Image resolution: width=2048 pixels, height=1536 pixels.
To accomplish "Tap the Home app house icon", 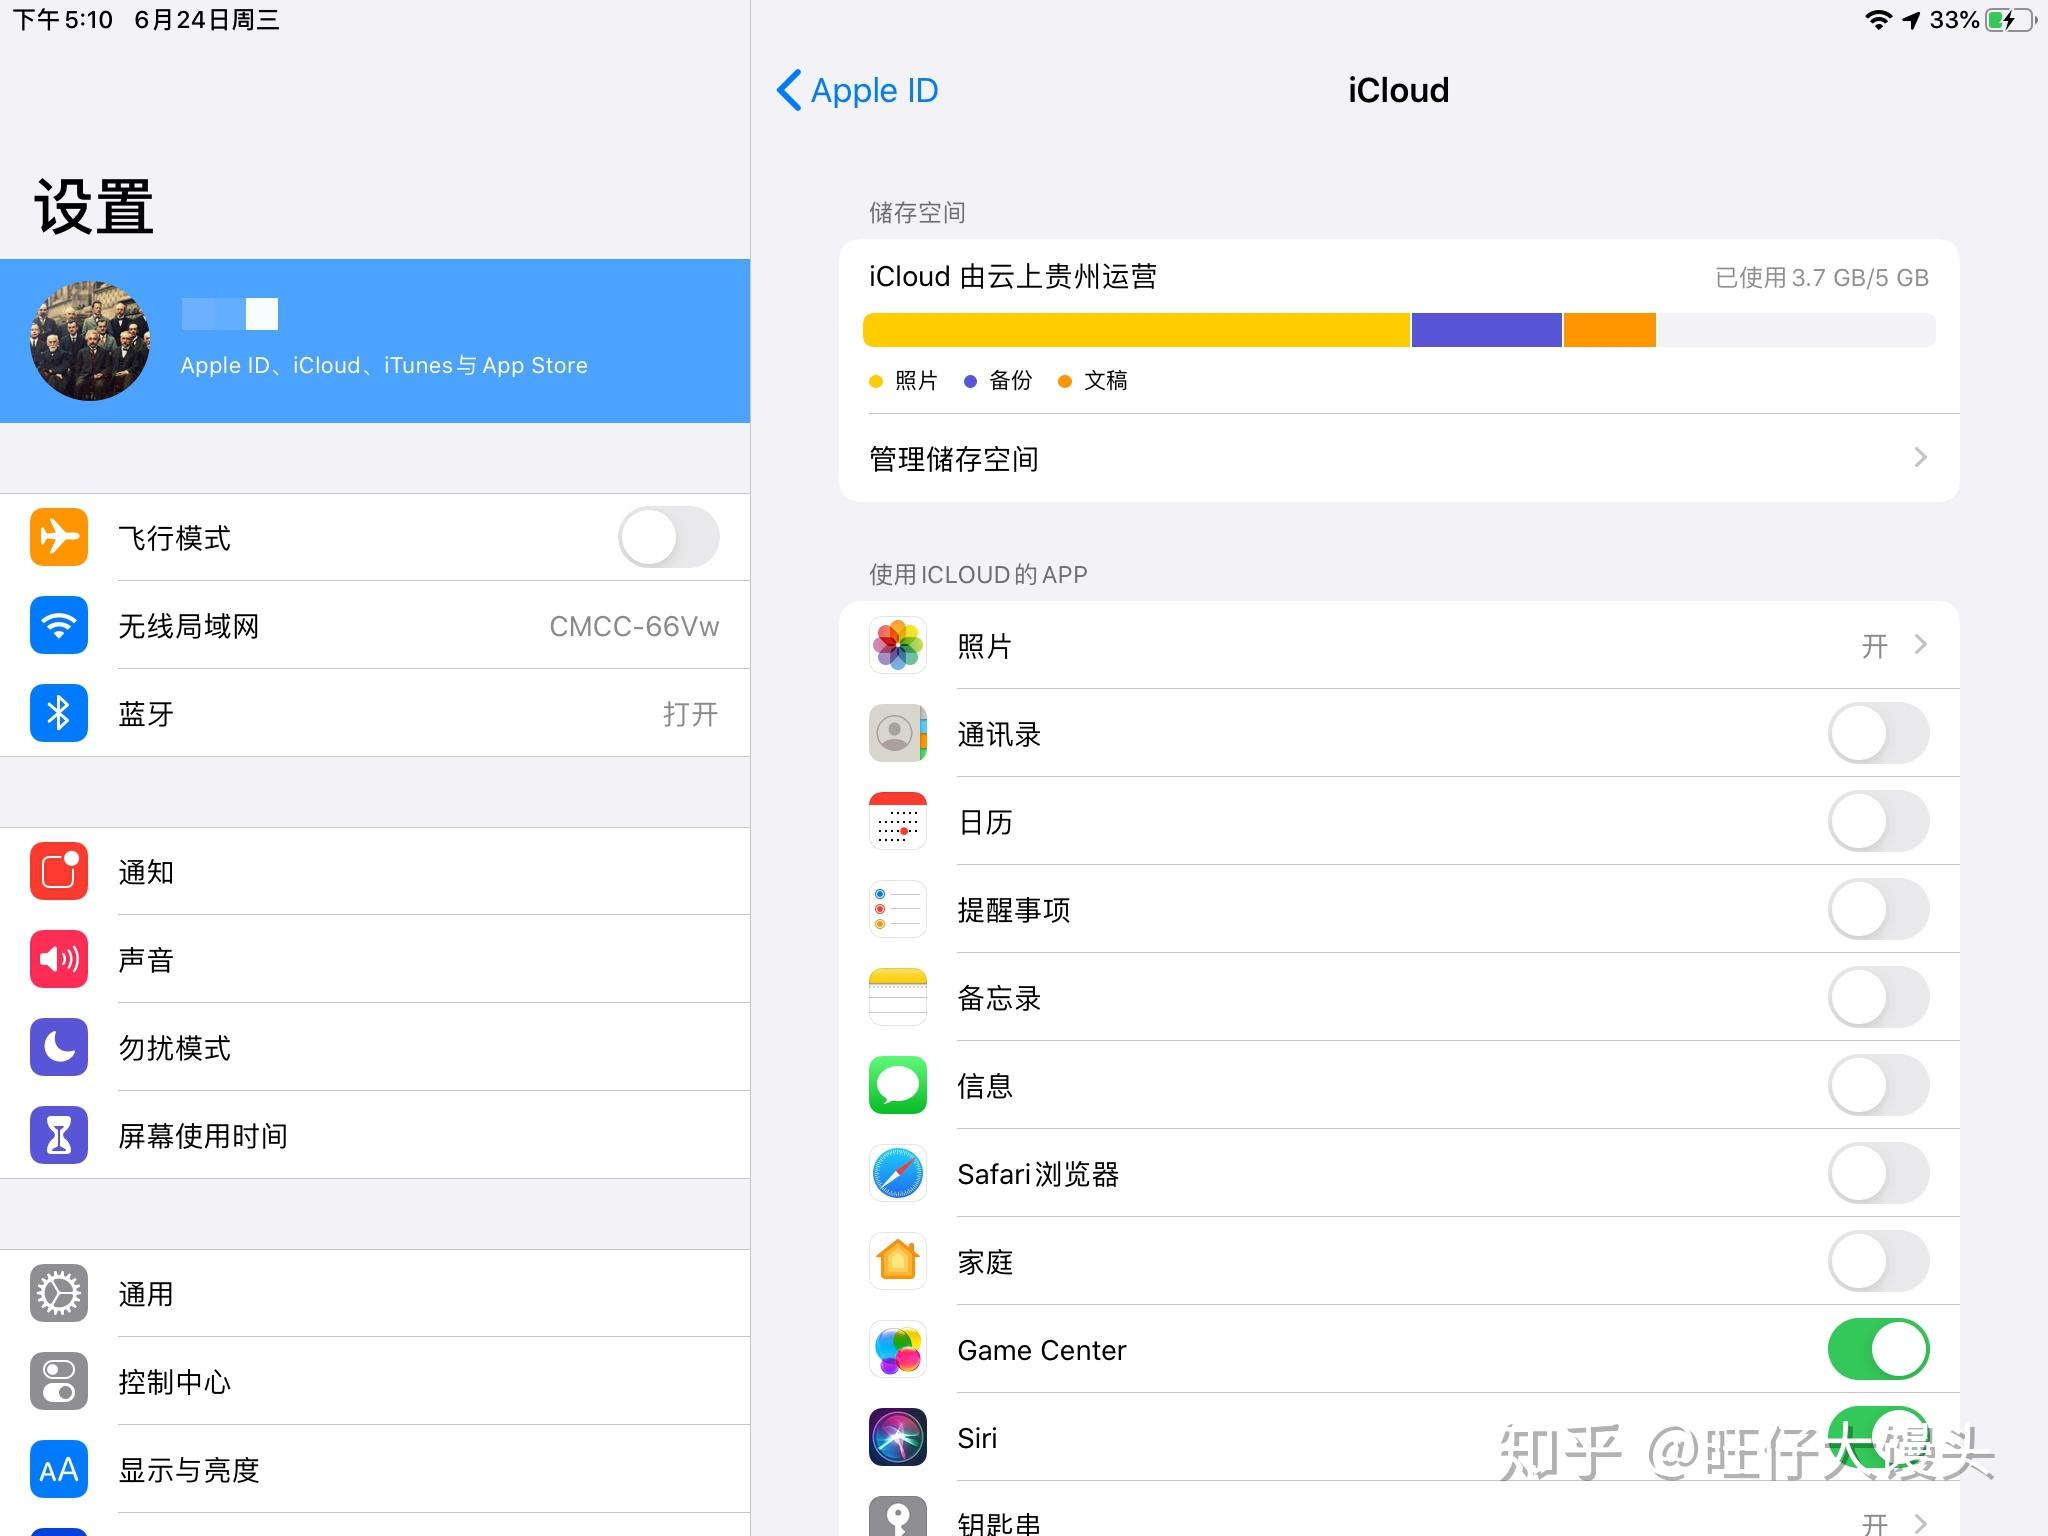I will click(898, 1261).
